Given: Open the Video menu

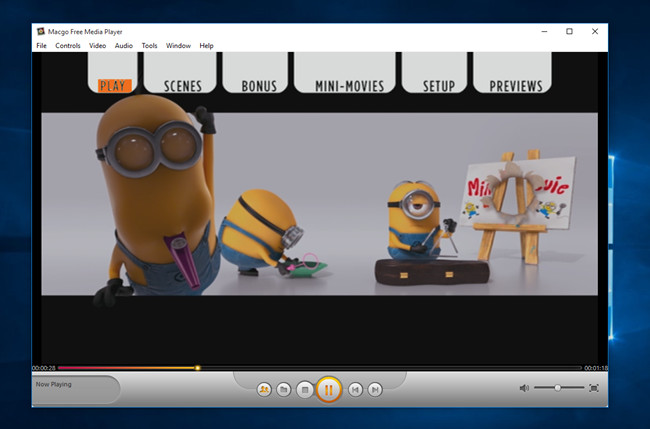Looking at the screenshot, I should pos(97,46).
